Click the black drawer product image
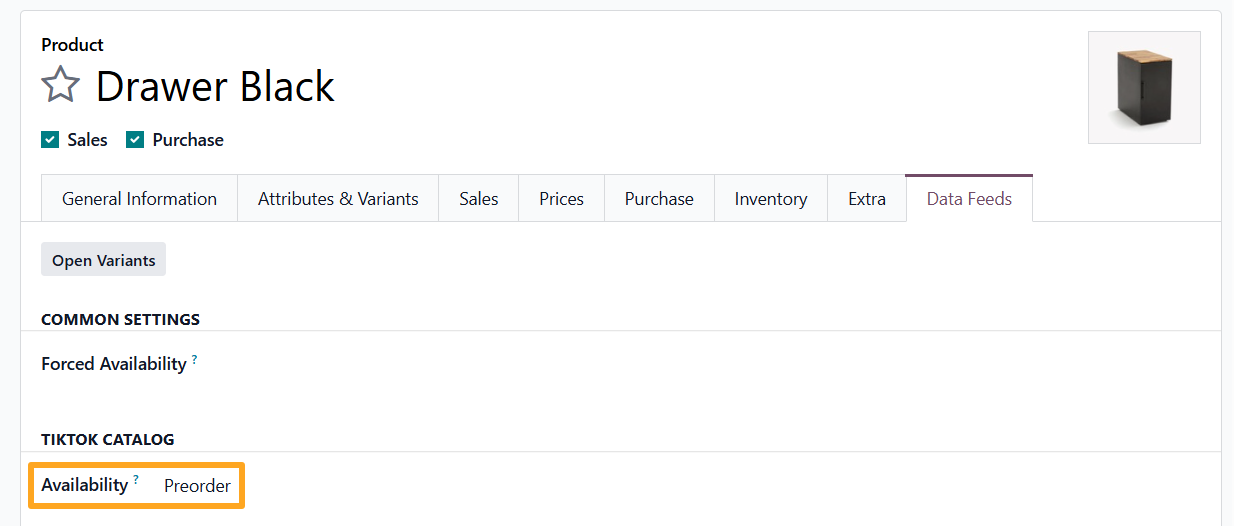 pyautogui.click(x=1144, y=87)
